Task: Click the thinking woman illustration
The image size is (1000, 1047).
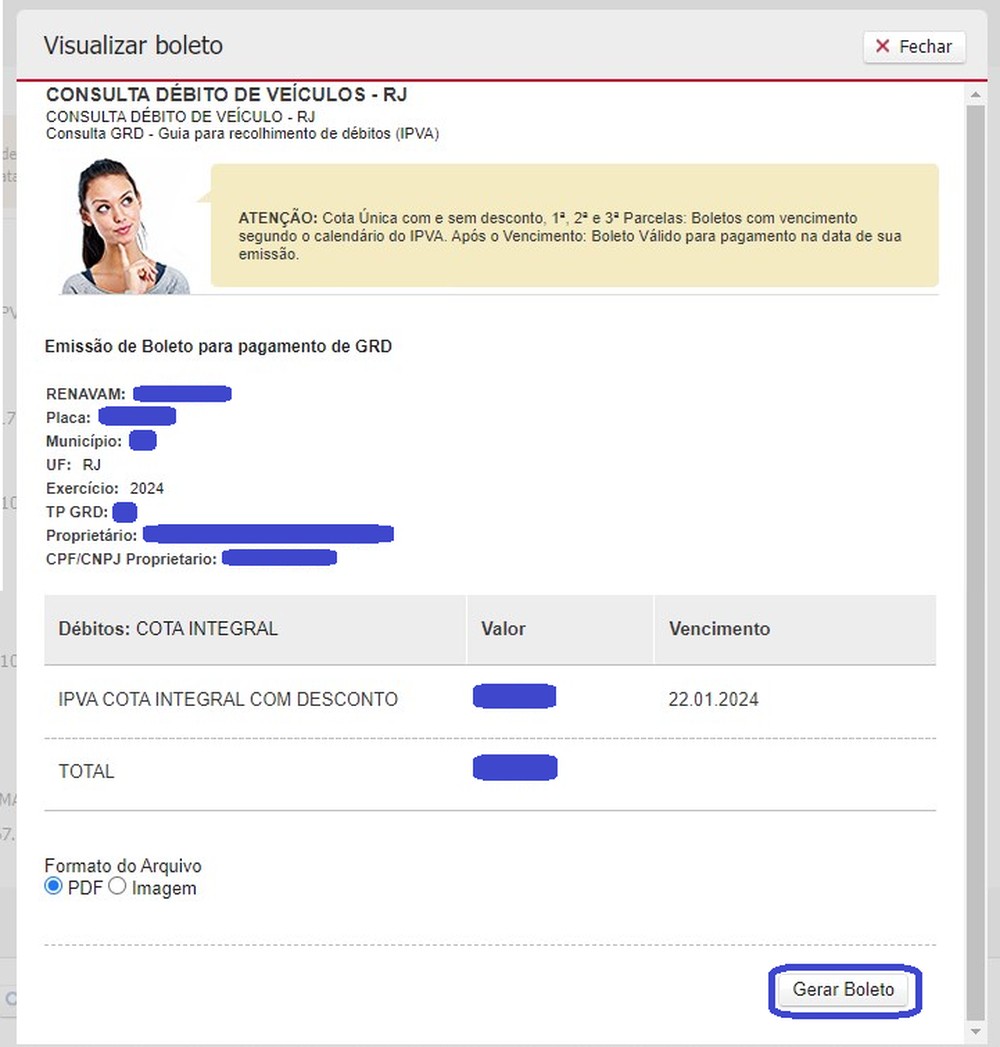Action: pyautogui.click(x=122, y=227)
